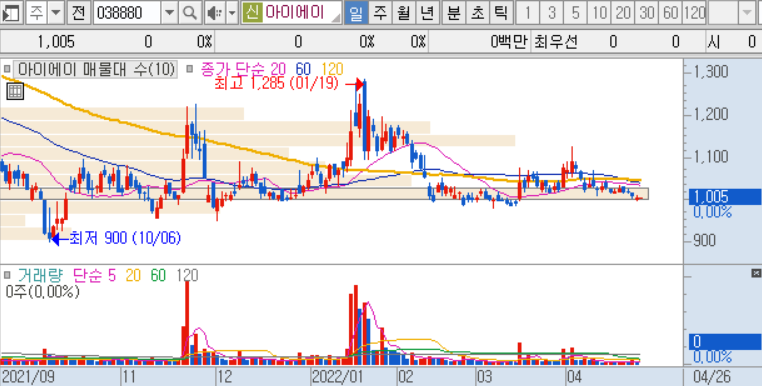Click the 전 button
Image resolution: width=762 pixels, height=386 pixels.
click(x=78, y=13)
